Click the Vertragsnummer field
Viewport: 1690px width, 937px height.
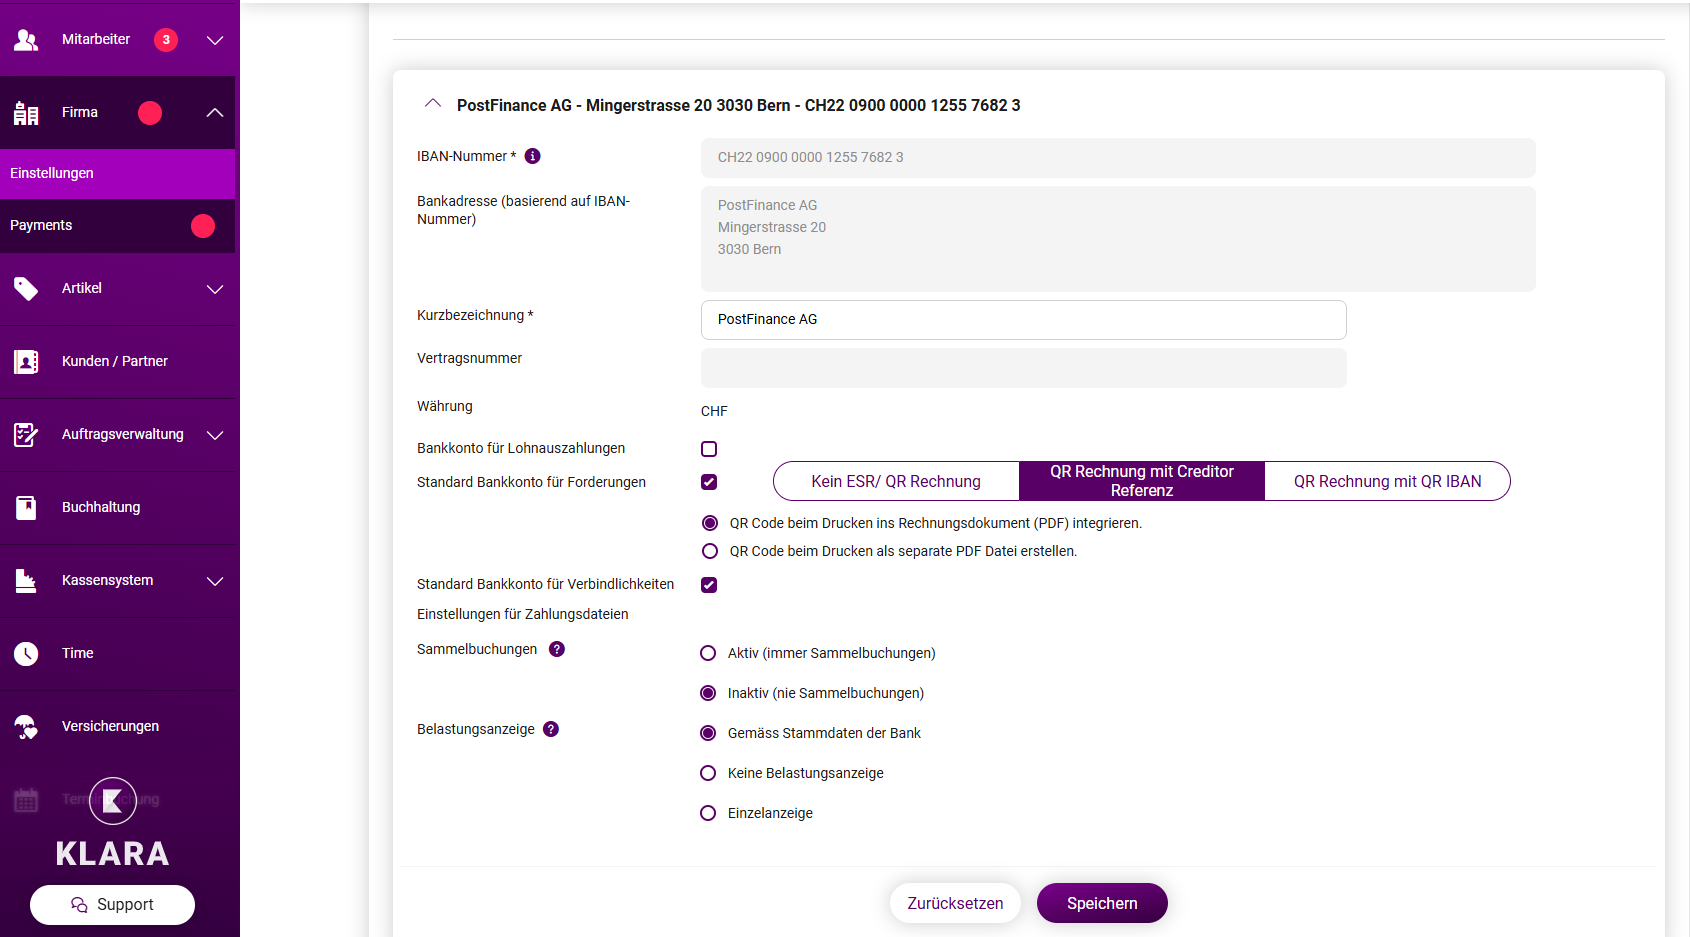1024,368
